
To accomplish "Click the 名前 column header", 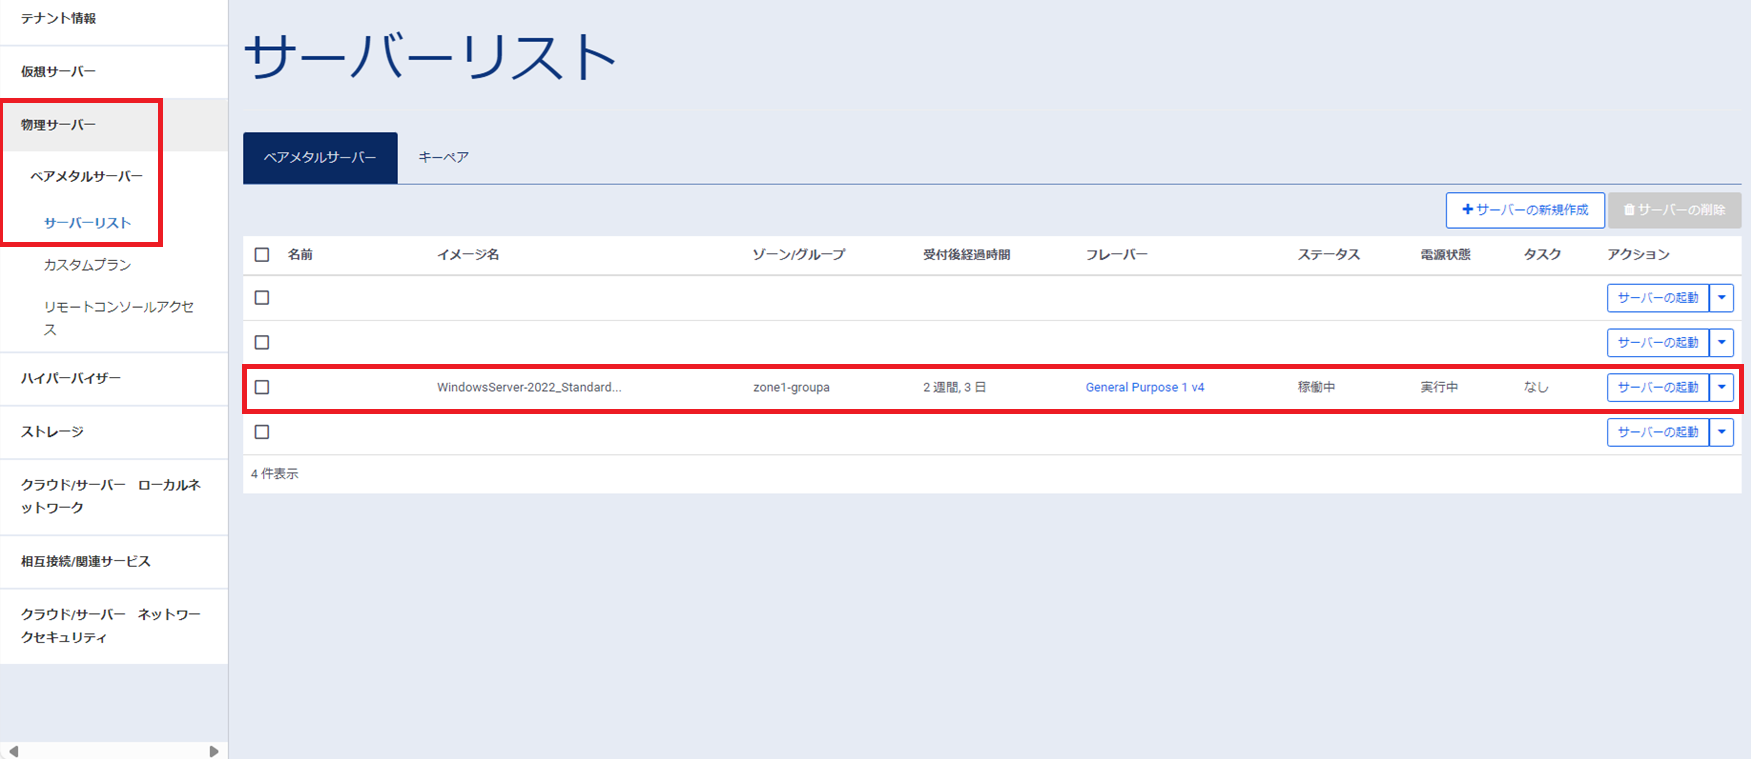I will 300,255.
